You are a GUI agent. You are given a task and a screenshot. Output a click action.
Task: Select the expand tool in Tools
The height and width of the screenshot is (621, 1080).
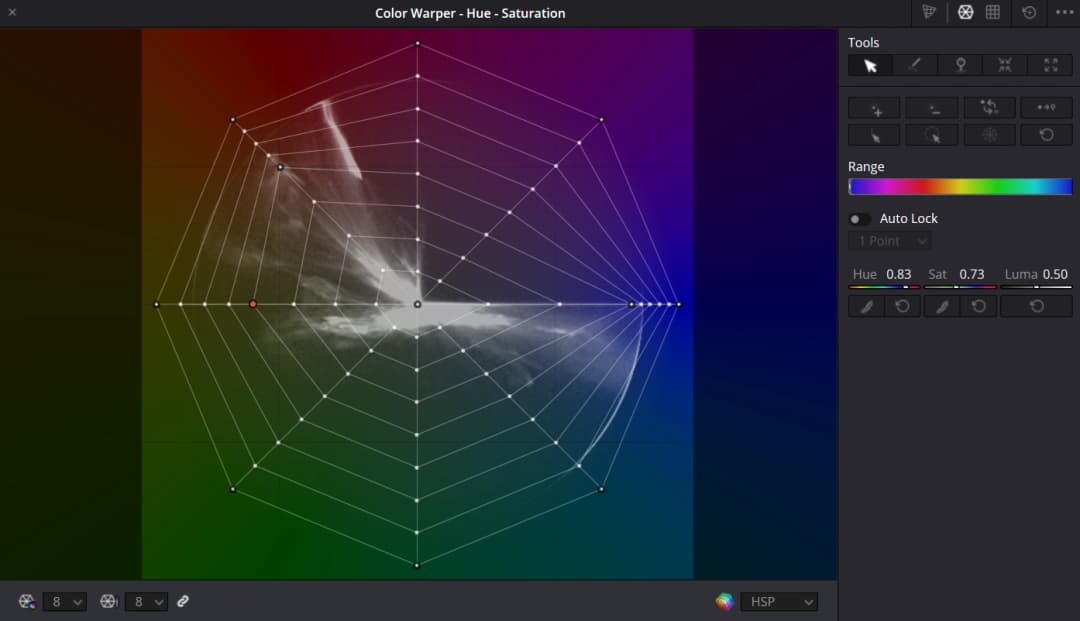(x=1049, y=65)
